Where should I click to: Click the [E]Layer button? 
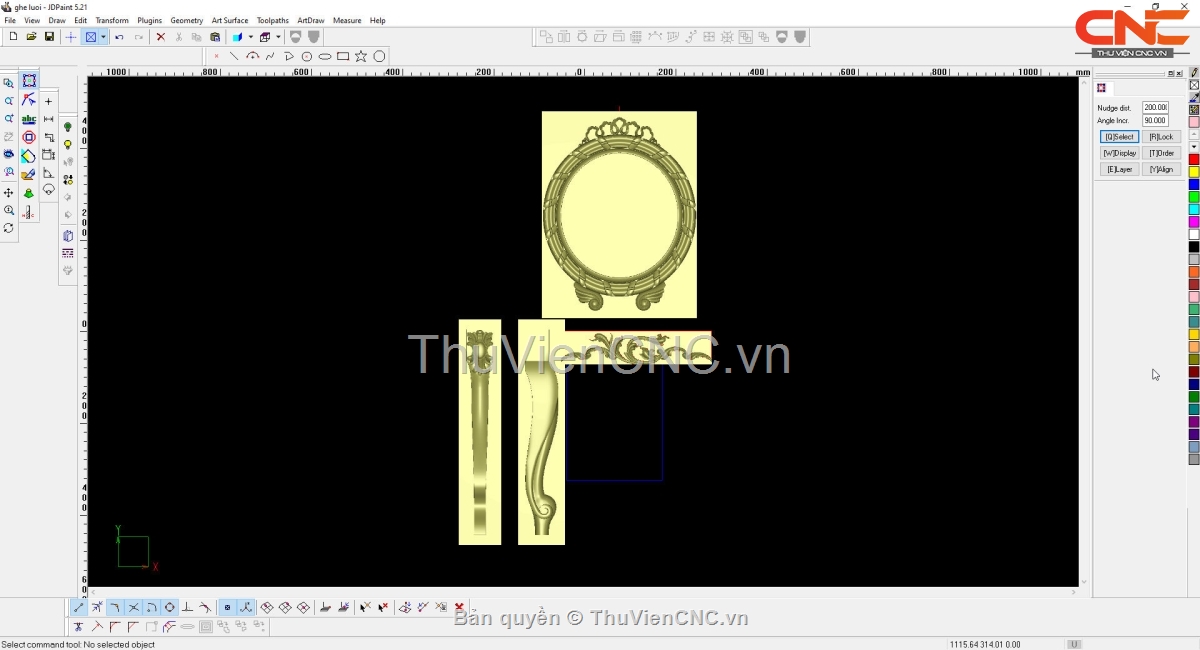1119,170
